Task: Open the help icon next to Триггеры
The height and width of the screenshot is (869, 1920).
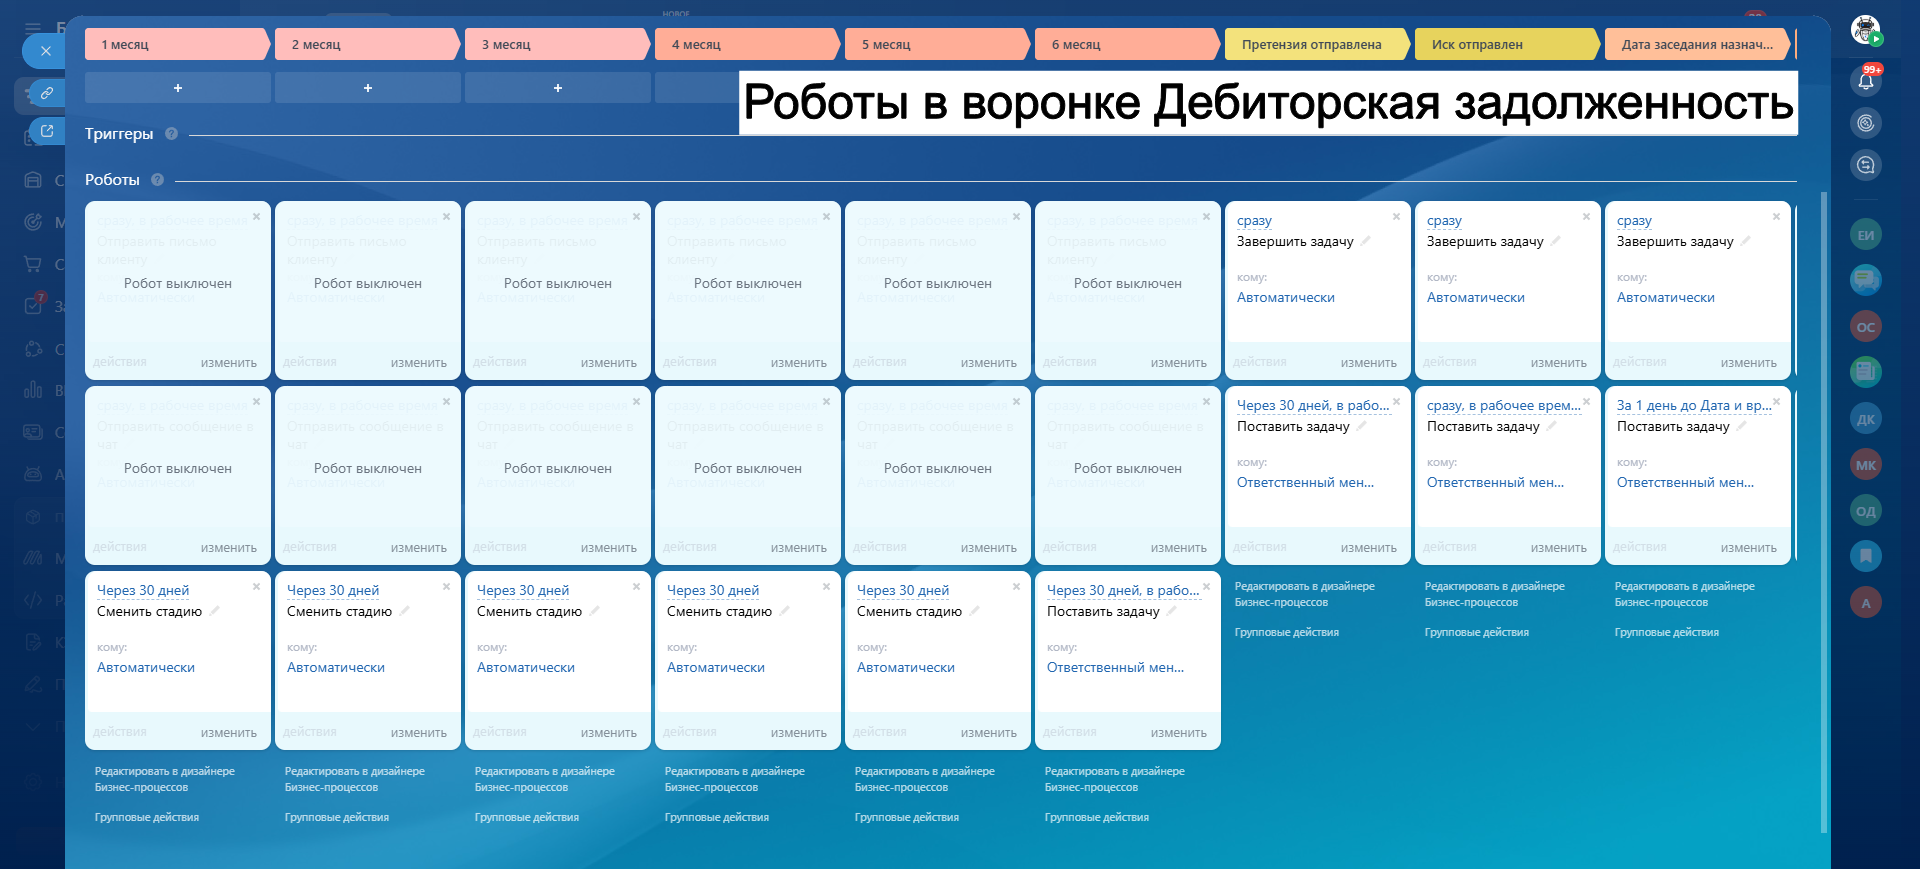Action: [x=171, y=134]
